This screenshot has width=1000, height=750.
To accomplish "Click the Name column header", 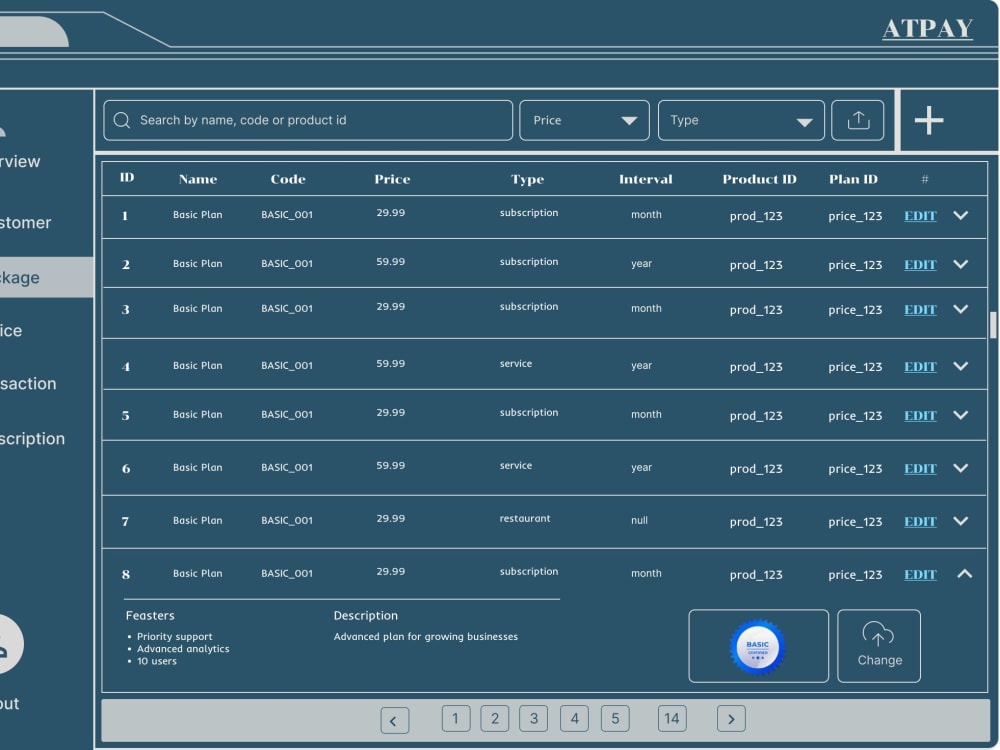I will (x=198, y=179).
